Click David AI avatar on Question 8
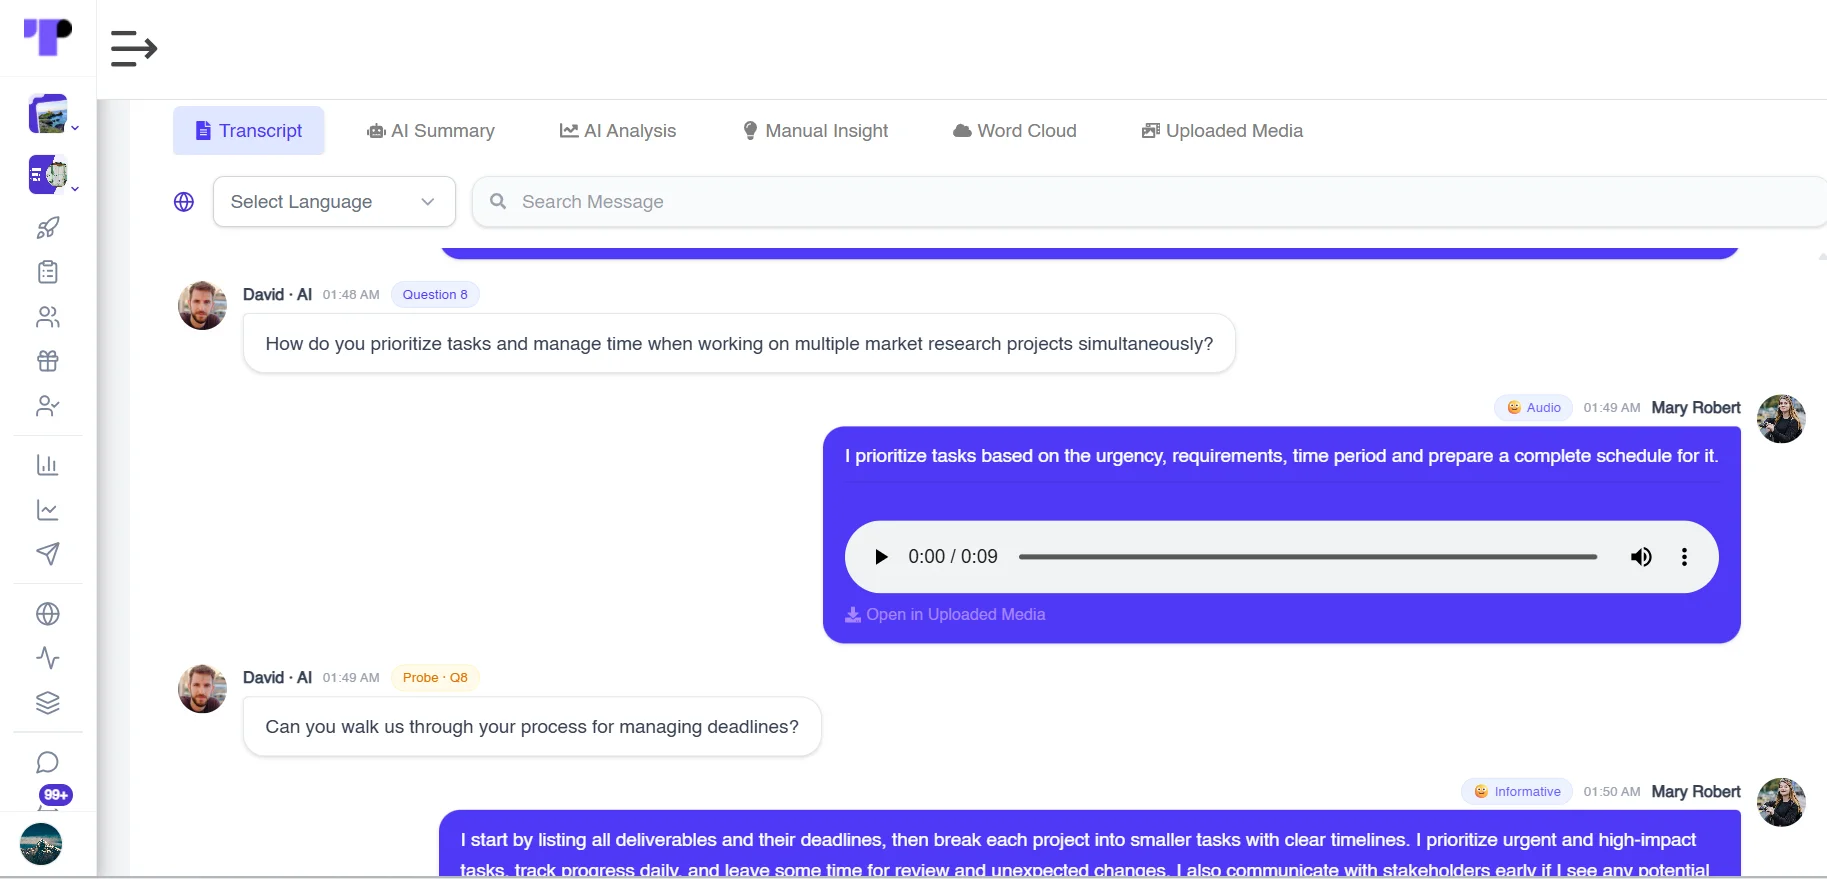 202,305
